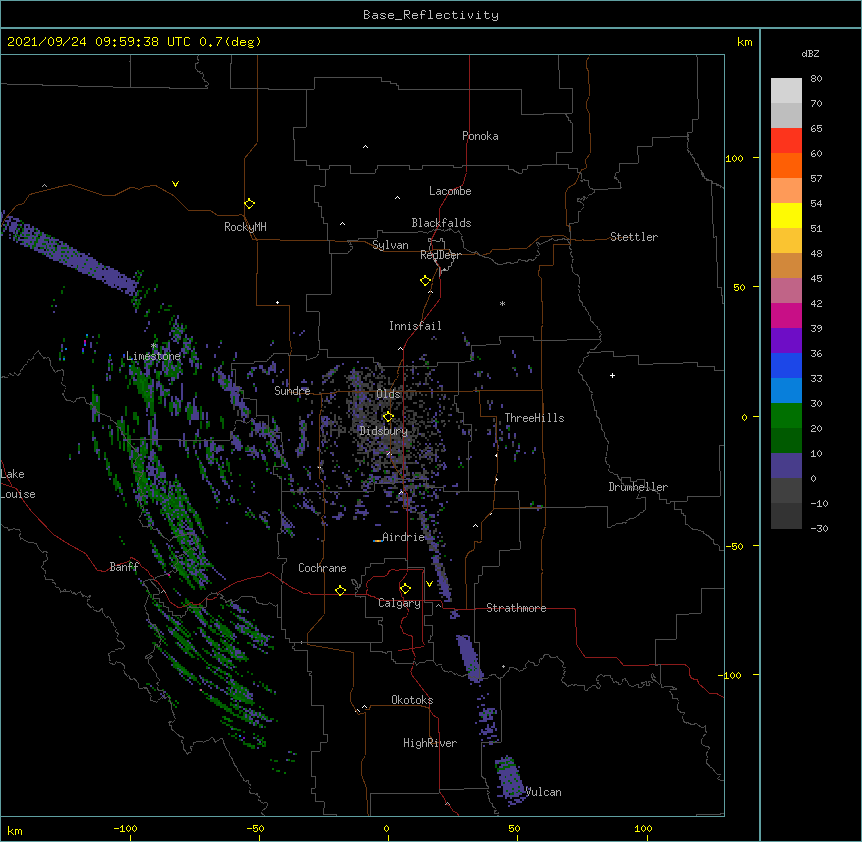Select the Sylvan label
Viewport: 862px width, 842px height.
point(390,245)
